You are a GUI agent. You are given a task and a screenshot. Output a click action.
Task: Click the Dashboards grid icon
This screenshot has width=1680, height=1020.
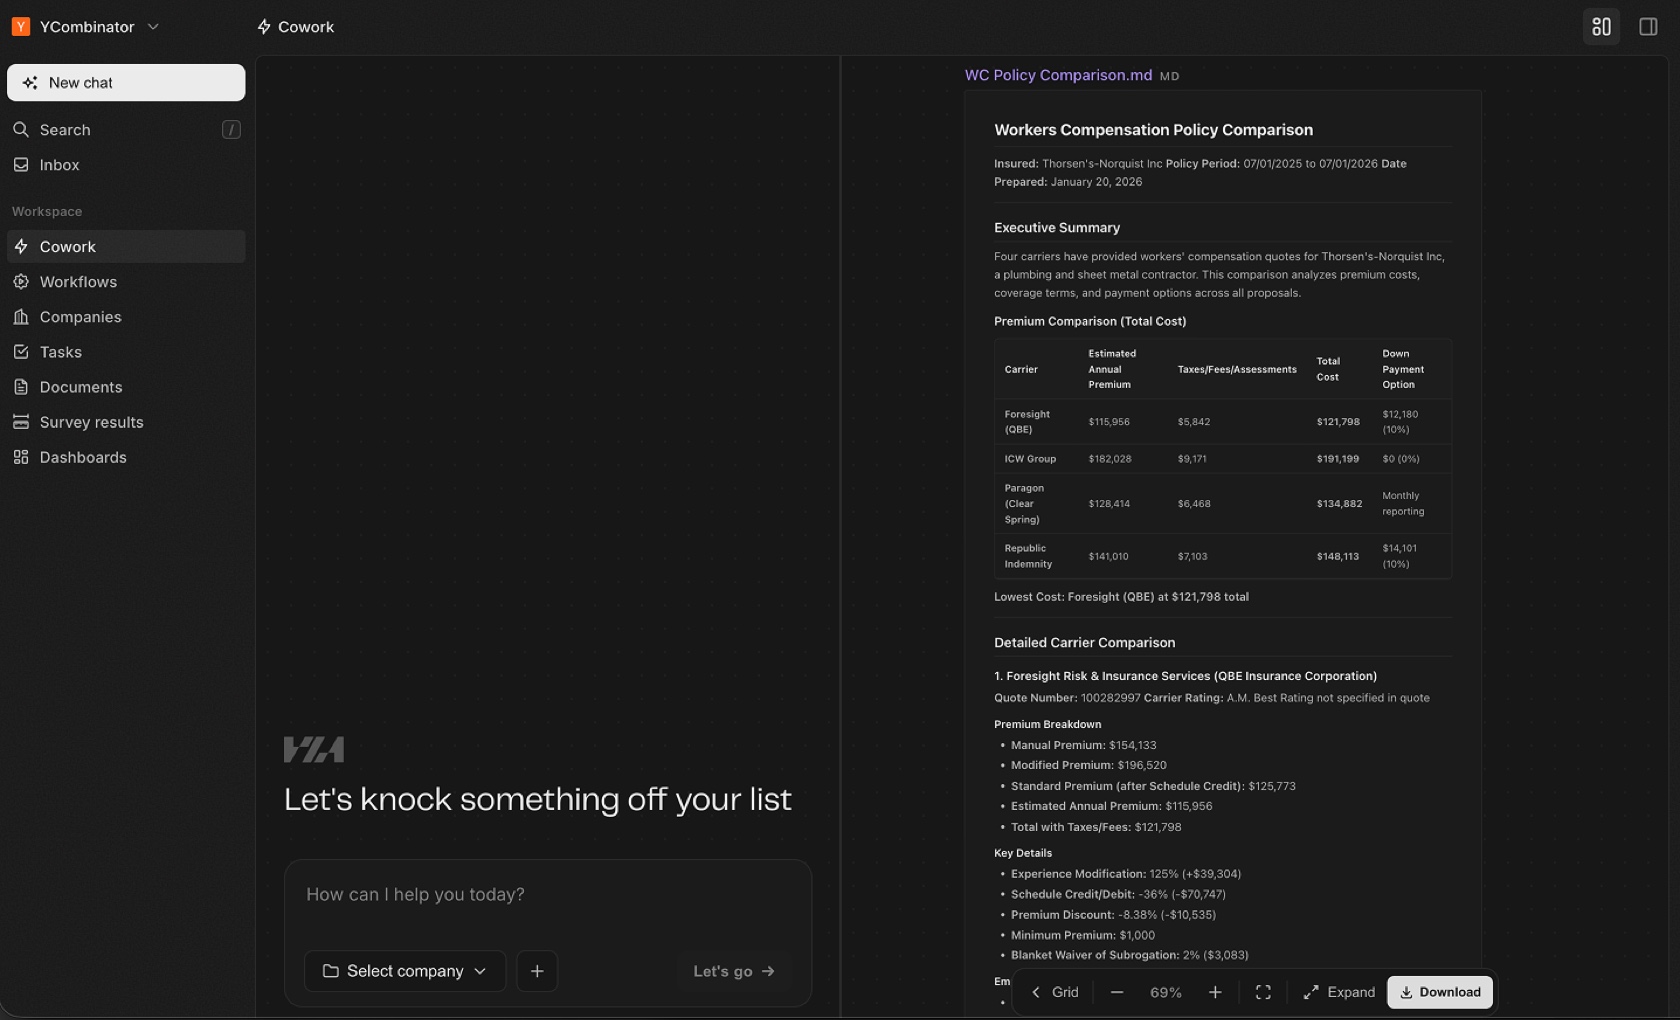pyautogui.click(x=21, y=457)
